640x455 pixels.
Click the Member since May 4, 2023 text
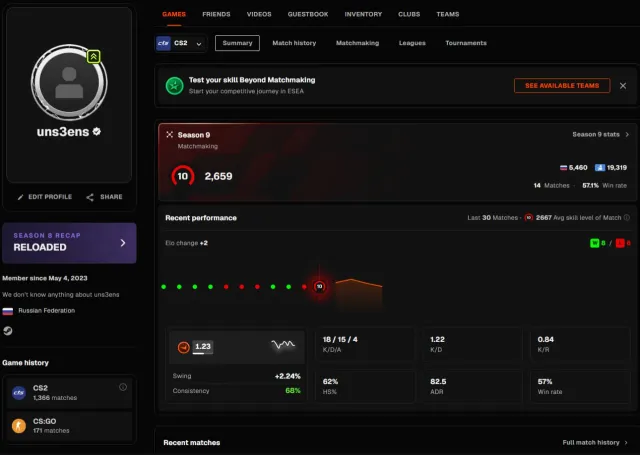click(x=45, y=278)
